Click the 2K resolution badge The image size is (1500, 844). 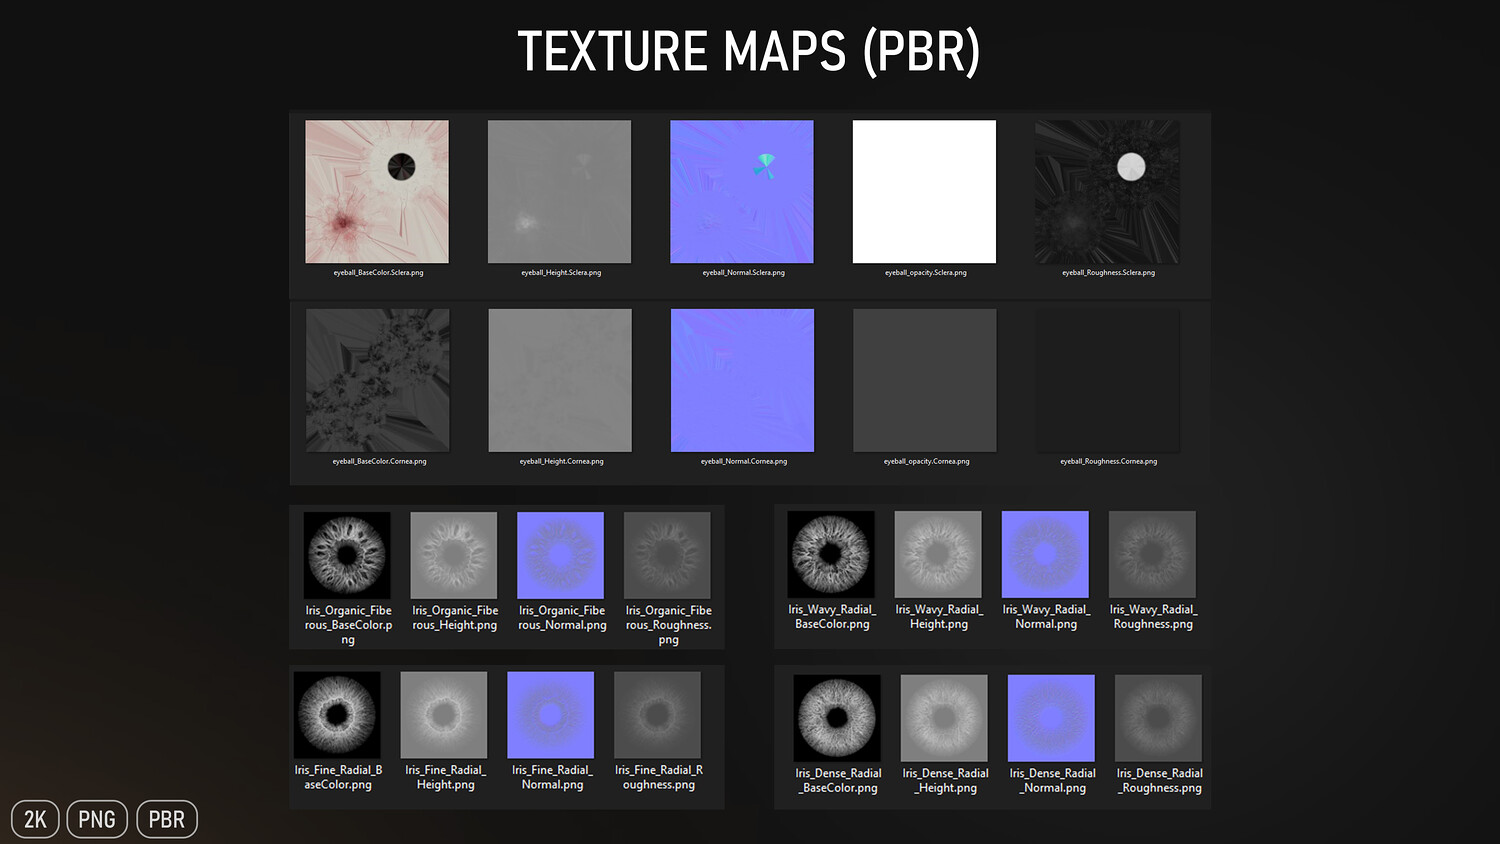pos(35,820)
